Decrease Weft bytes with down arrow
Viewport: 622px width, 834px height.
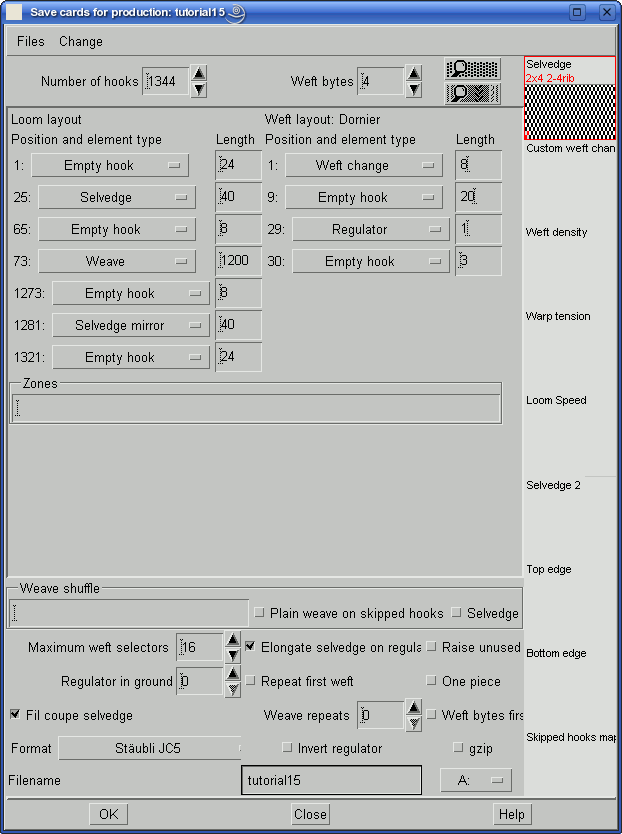pos(414,90)
